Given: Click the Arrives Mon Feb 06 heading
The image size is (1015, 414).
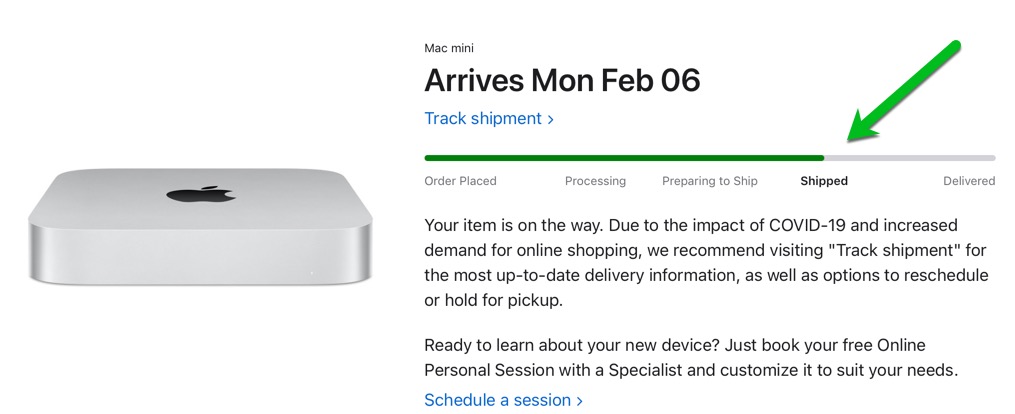Looking at the screenshot, I should click(x=562, y=80).
